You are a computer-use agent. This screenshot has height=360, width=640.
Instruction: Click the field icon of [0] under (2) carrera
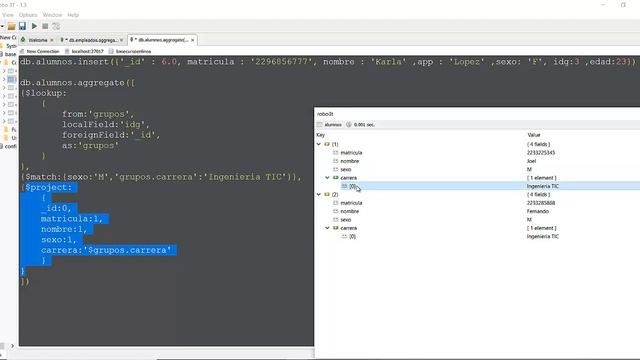344,236
